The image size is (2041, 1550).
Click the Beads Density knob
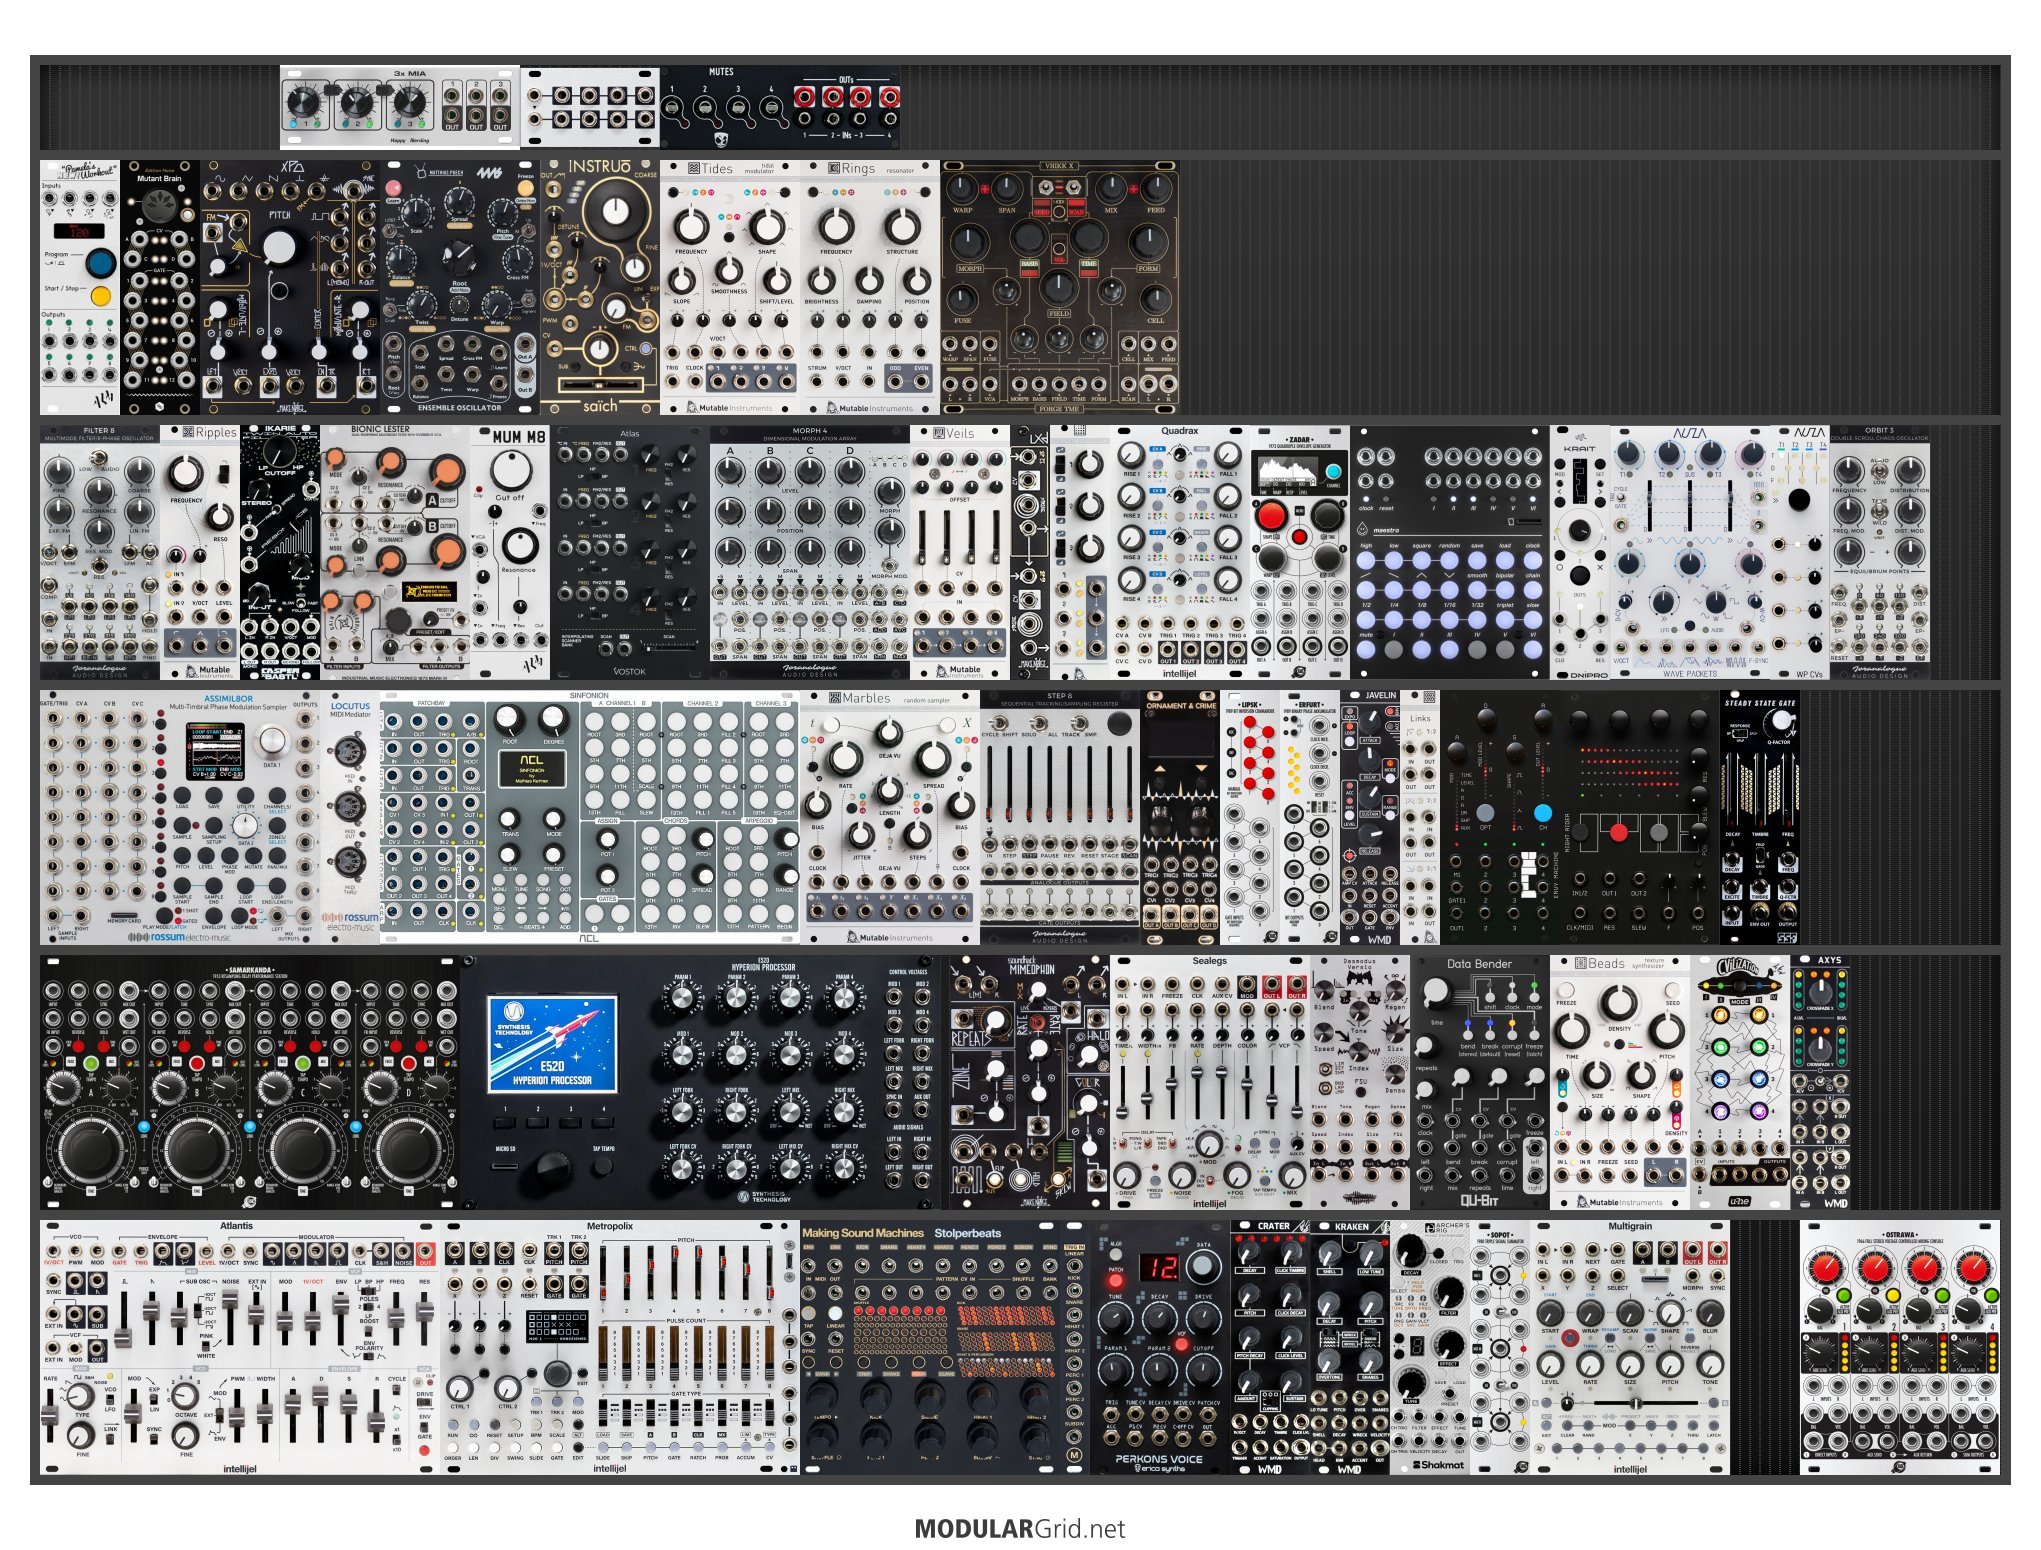coord(1619,1001)
